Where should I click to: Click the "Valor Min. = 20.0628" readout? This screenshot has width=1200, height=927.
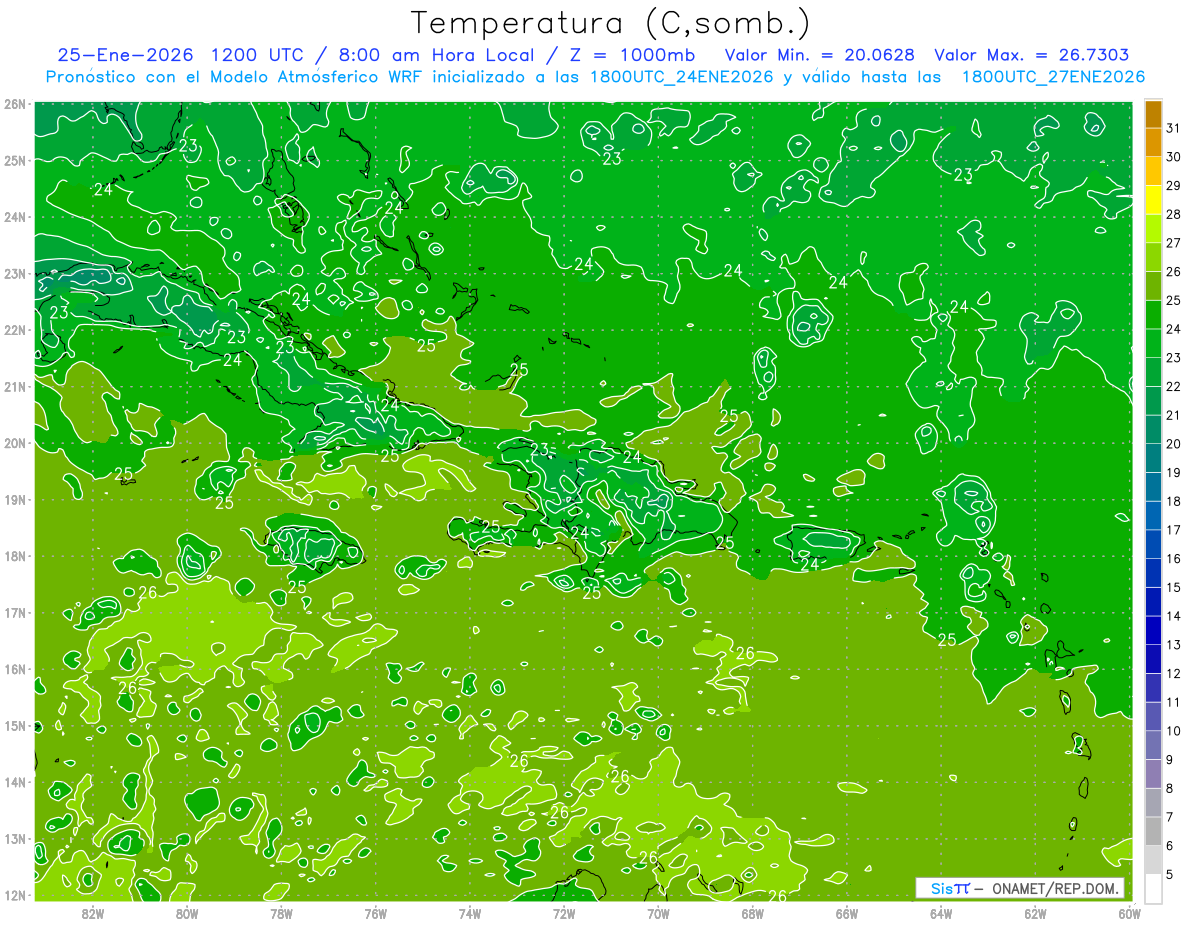pyautogui.click(x=820, y=55)
